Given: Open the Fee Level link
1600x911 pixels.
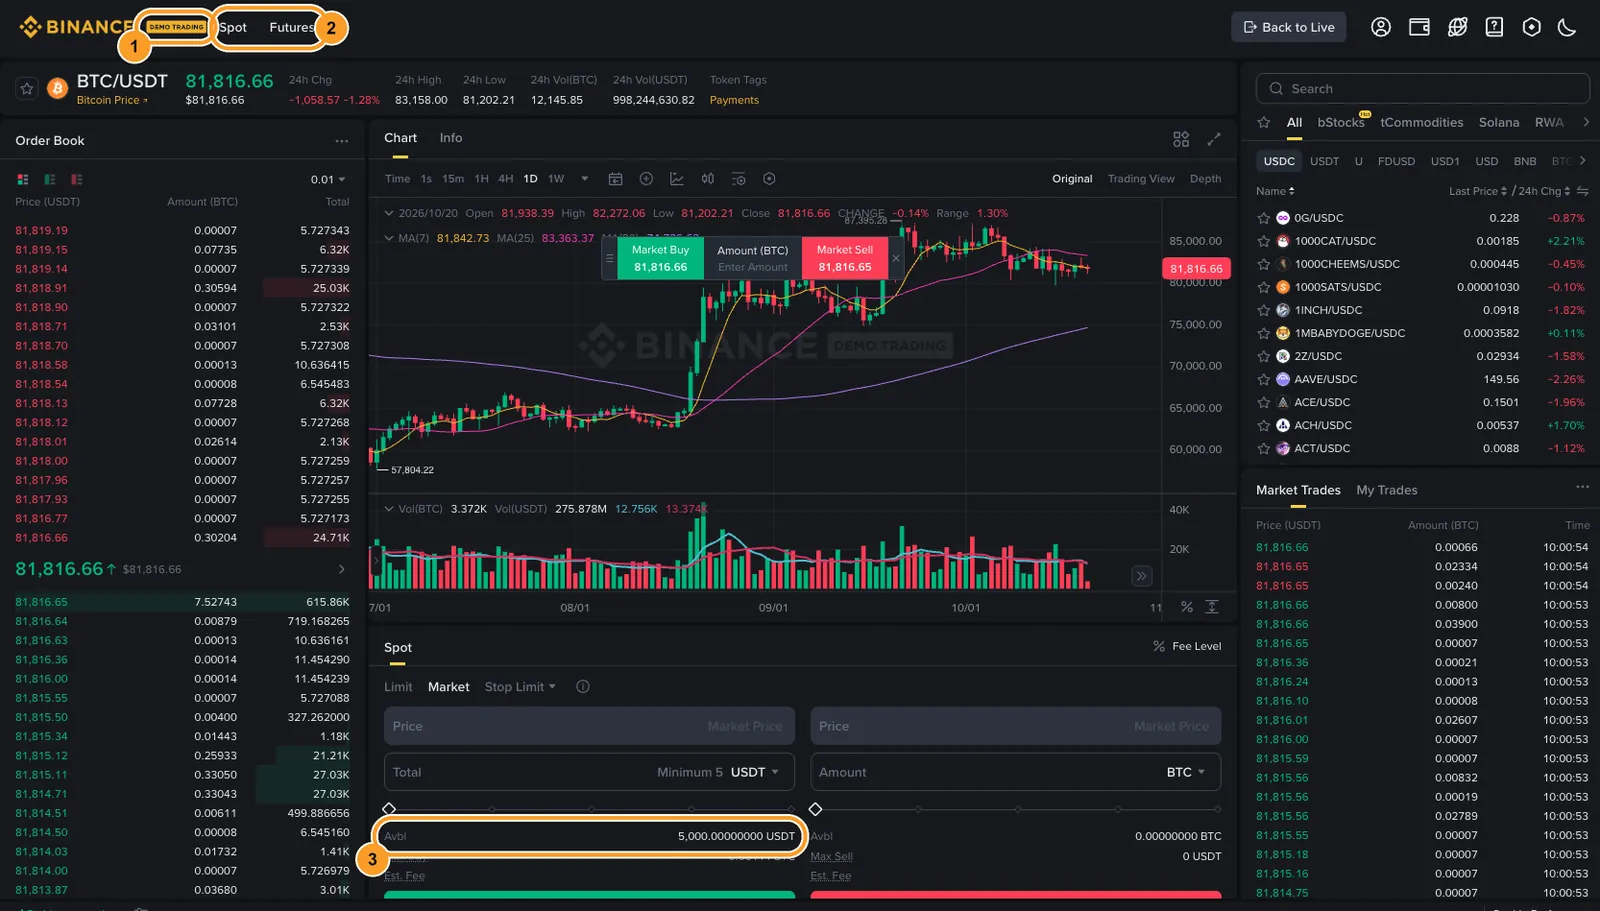Looking at the screenshot, I should tap(1187, 646).
